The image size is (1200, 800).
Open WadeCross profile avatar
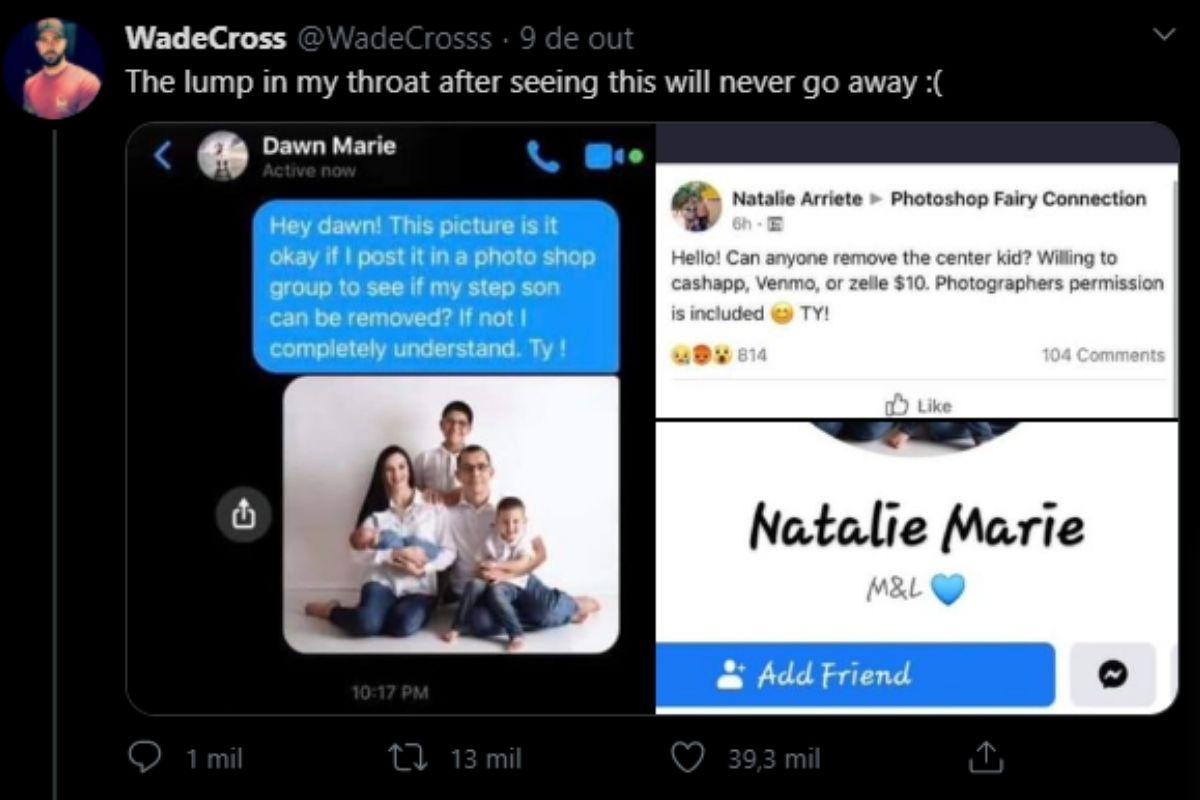click(x=53, y=68)
